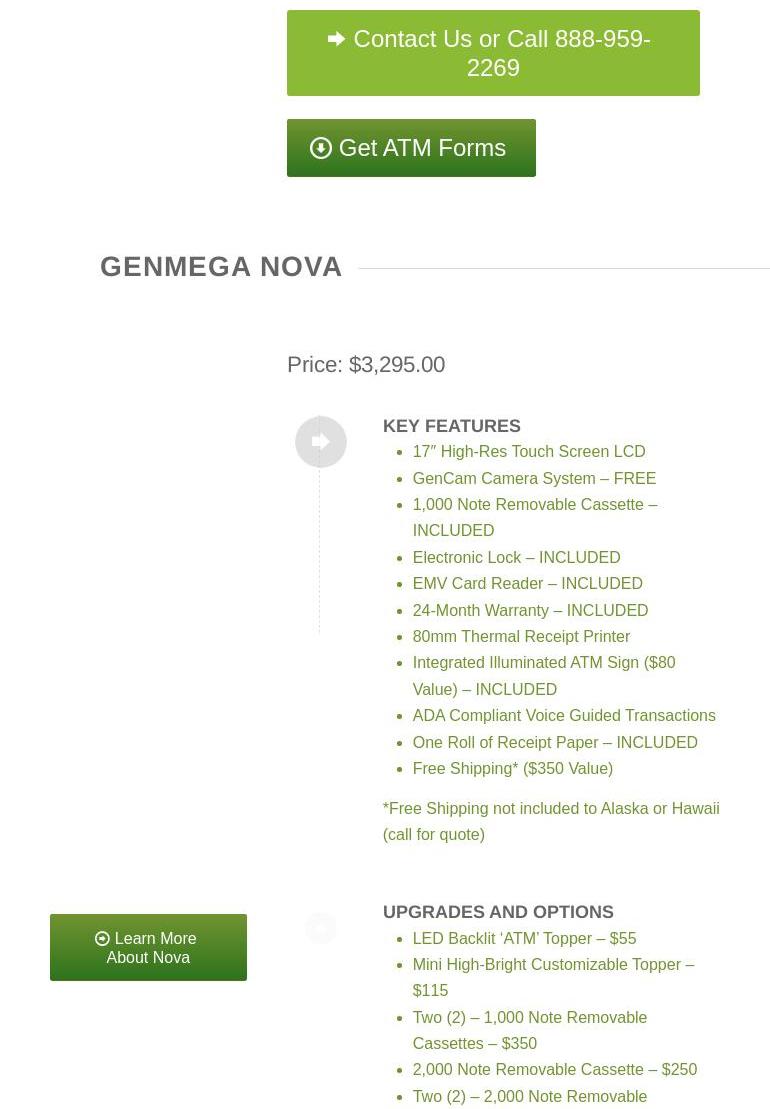Click the GENMEGA NOVA section heading
The image size is (770, 1109).
pos(221,267)
